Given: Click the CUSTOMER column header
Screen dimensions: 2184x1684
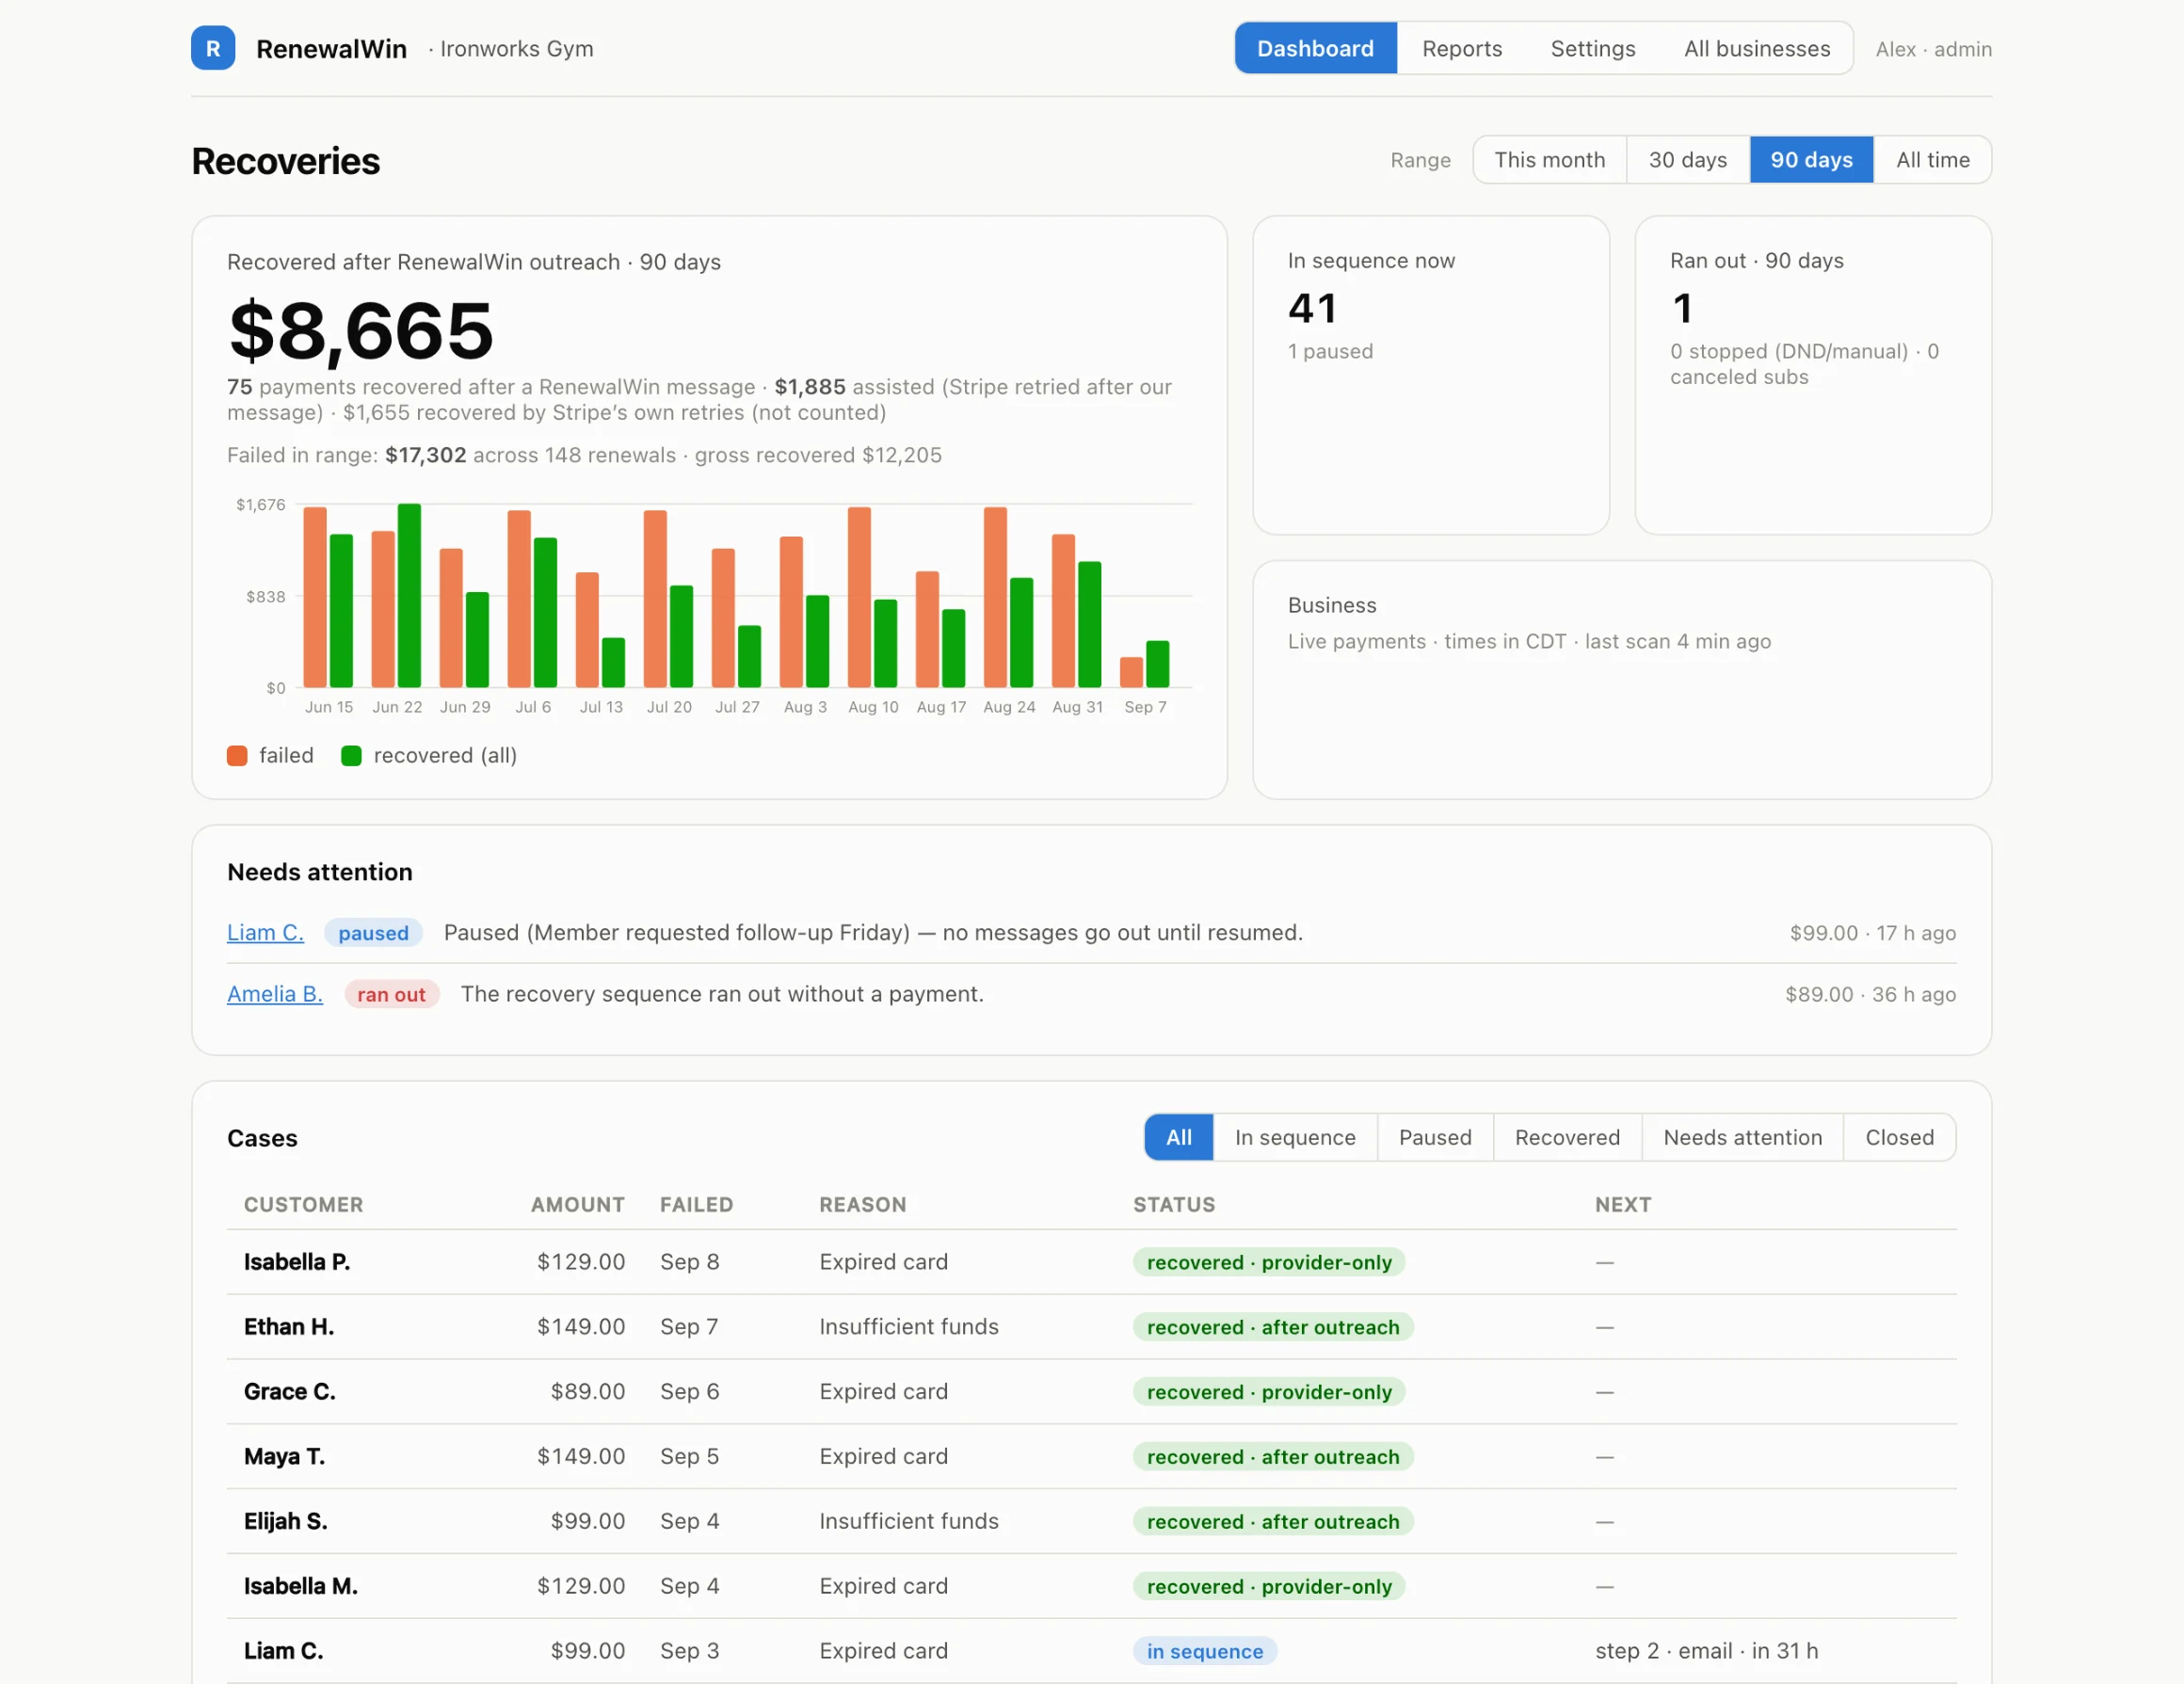Looking at the screenshot, I should coord(303,1204).
